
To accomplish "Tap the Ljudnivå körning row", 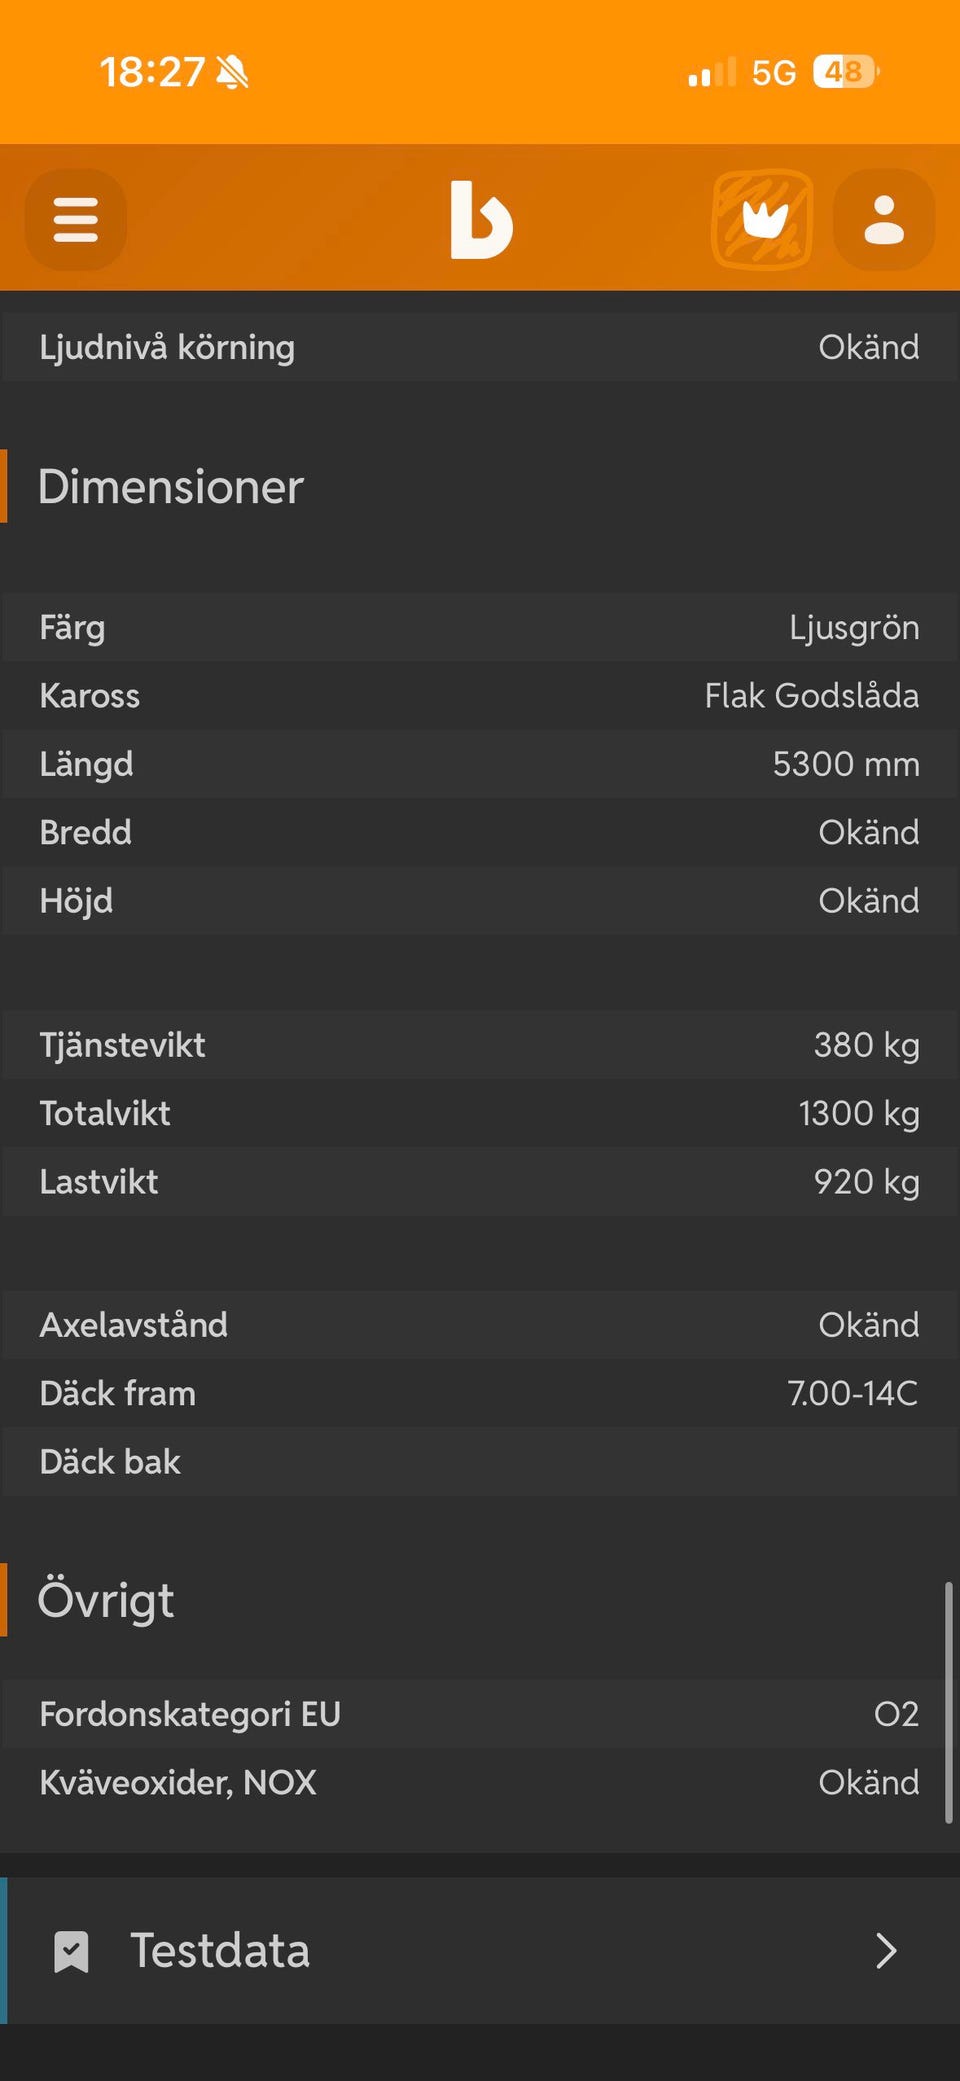I will coord(480,347).
